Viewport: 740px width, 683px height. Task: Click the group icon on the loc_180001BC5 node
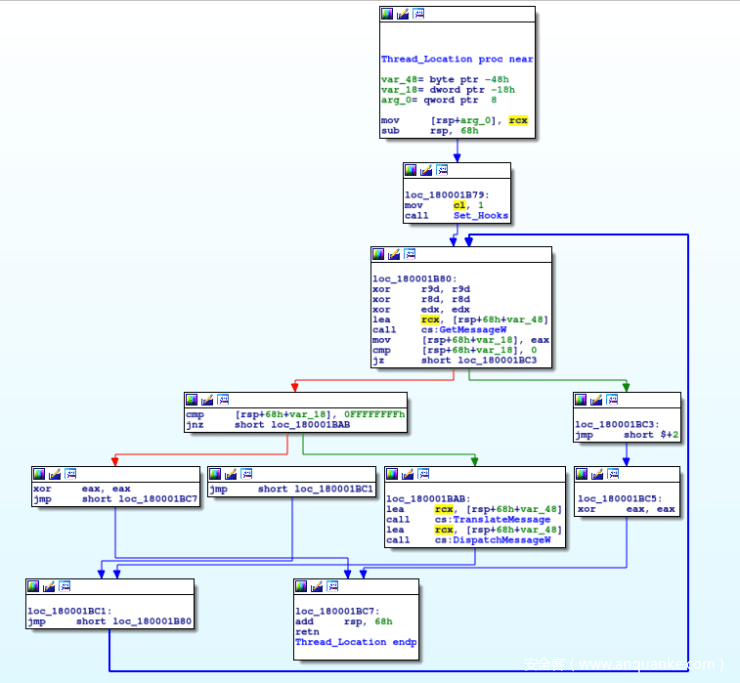[615, 474]
